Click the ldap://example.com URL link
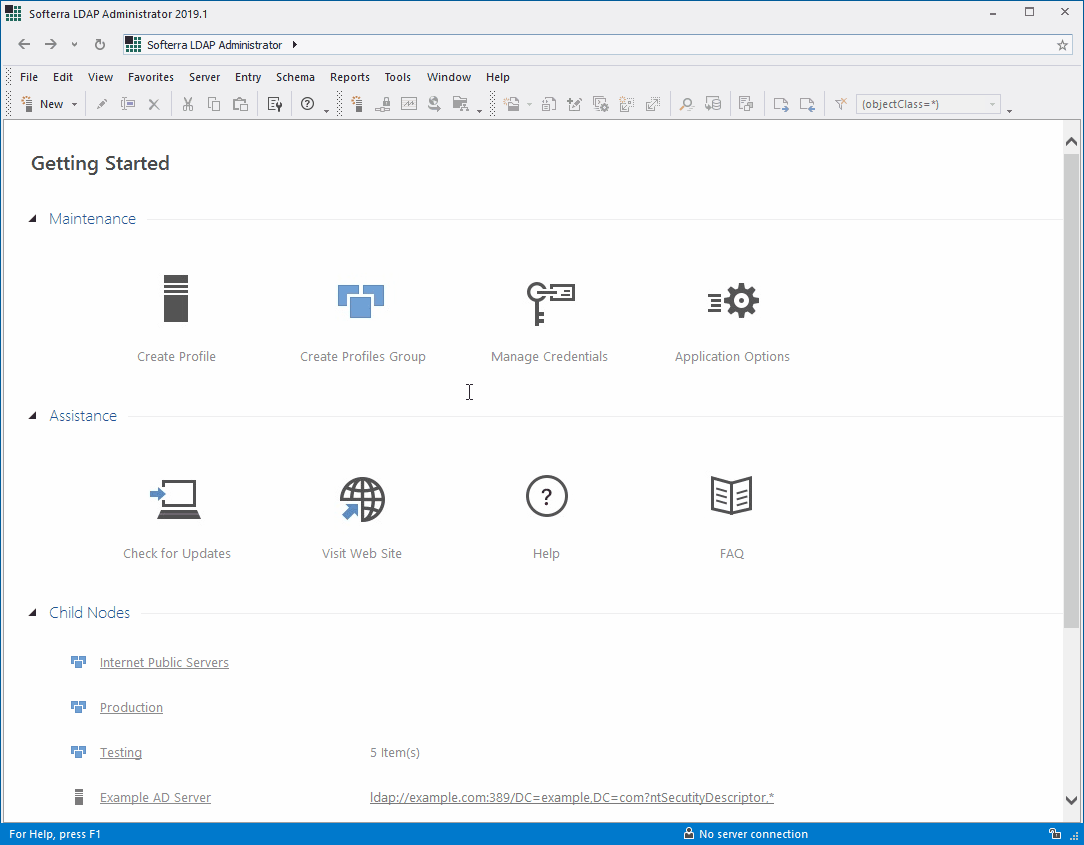This screenshot has width=1084, height=845. coord(572,797)
